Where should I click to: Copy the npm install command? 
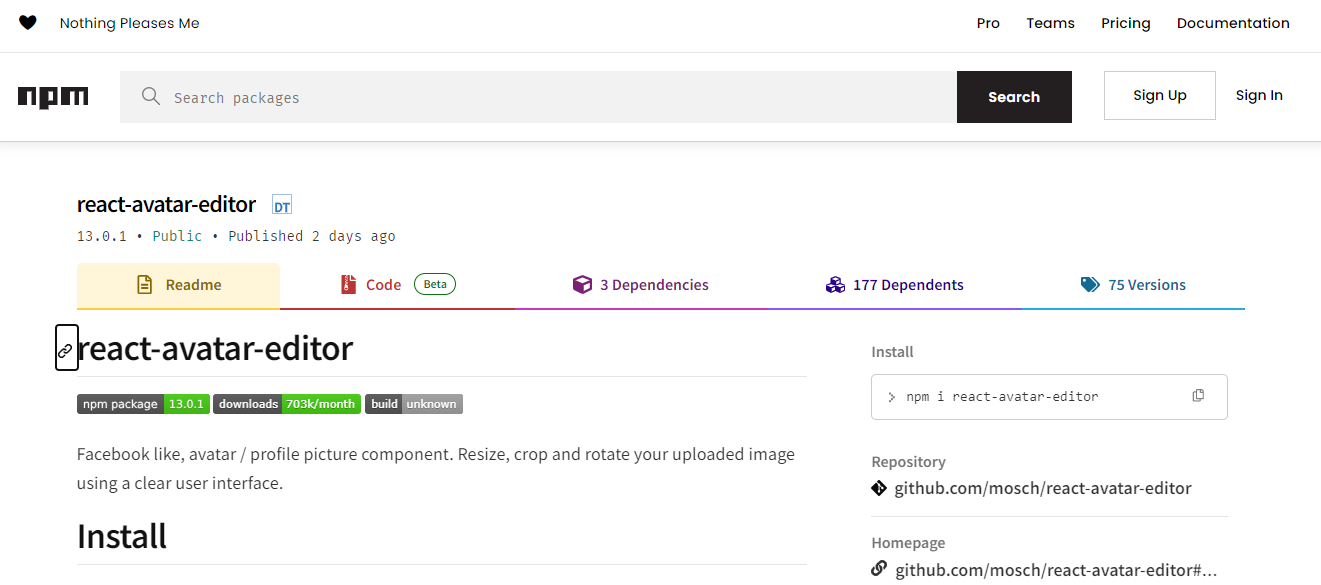pos(1198,396)
